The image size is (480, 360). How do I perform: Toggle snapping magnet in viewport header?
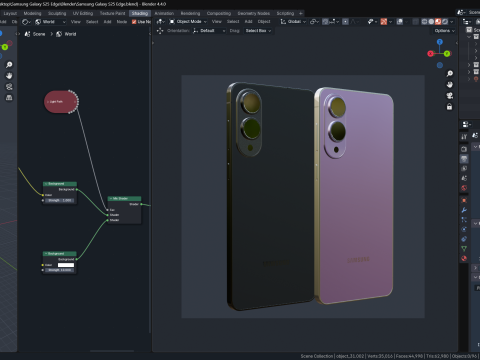tap(325, 21)
